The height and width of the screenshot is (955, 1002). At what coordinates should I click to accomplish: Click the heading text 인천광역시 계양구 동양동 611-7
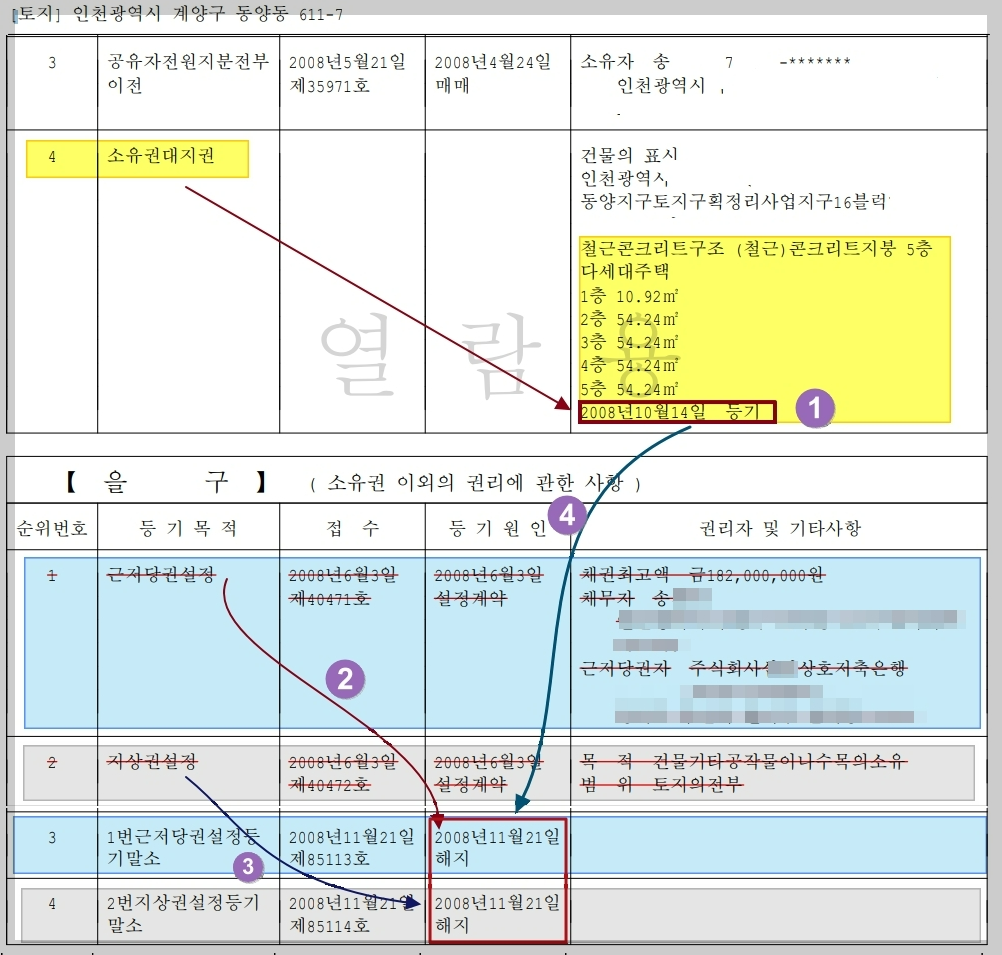208,13
